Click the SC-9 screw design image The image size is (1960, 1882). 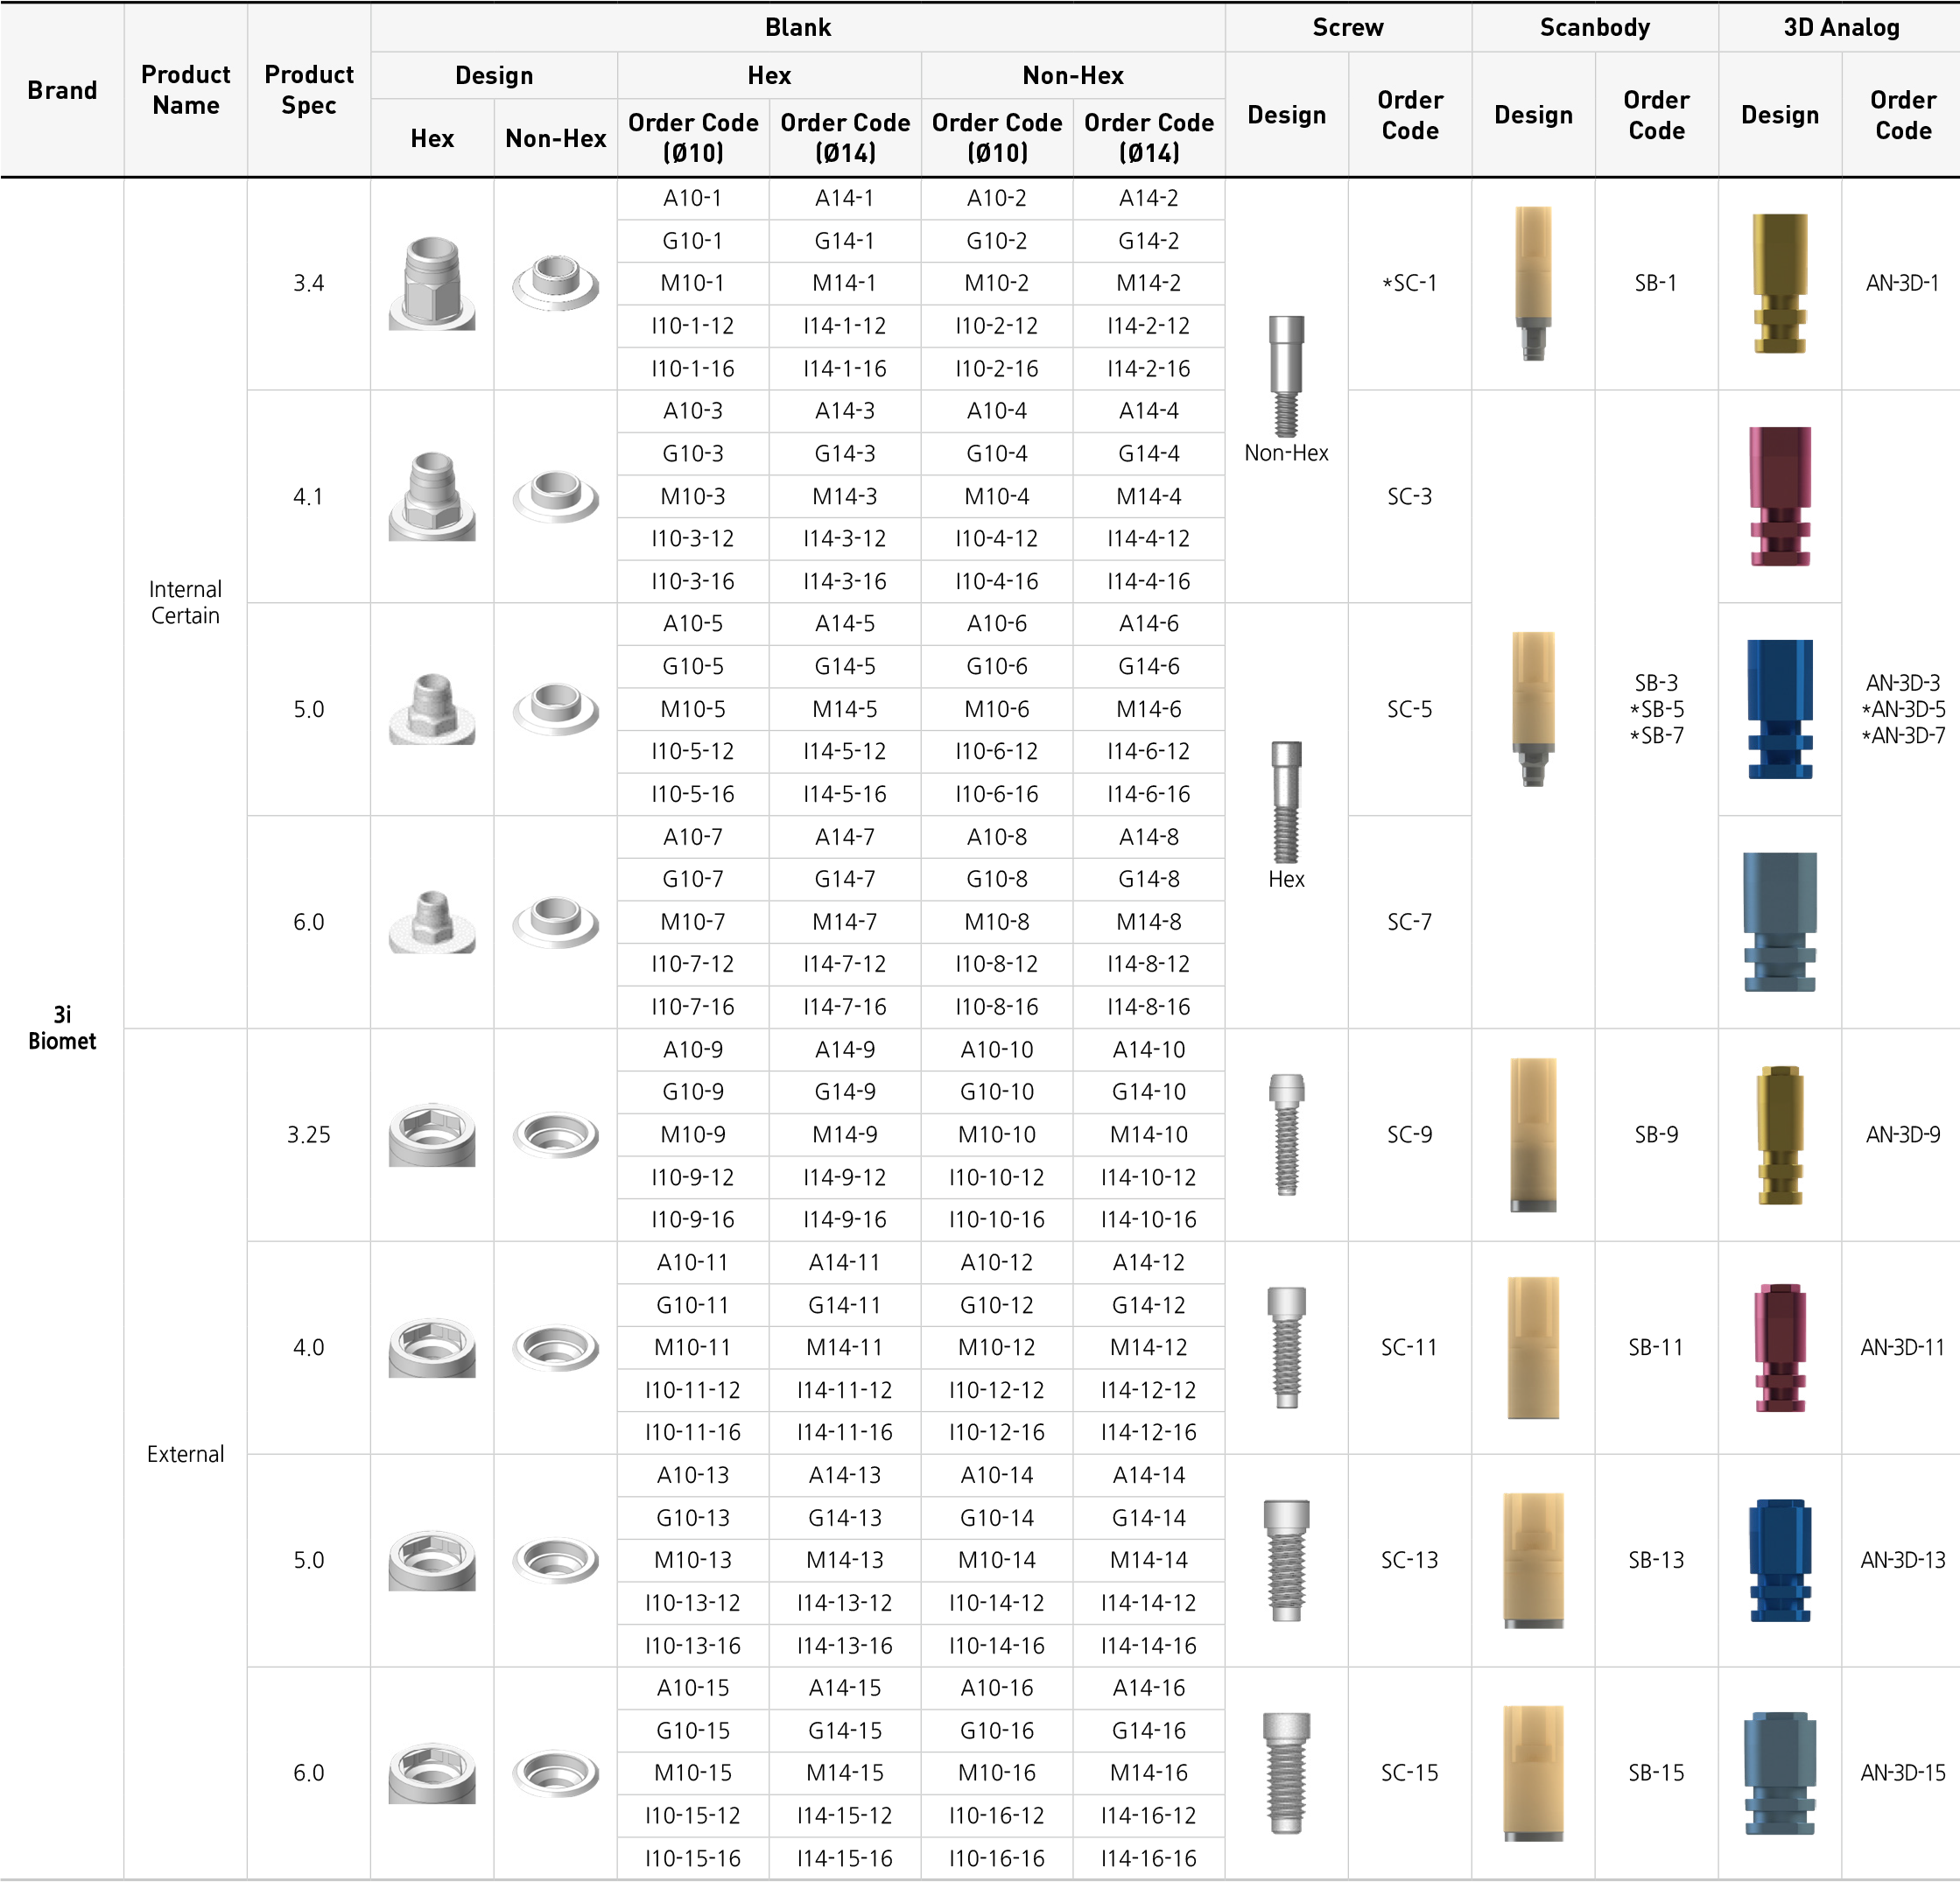pyautogui.click(x=1286, y=1135)
